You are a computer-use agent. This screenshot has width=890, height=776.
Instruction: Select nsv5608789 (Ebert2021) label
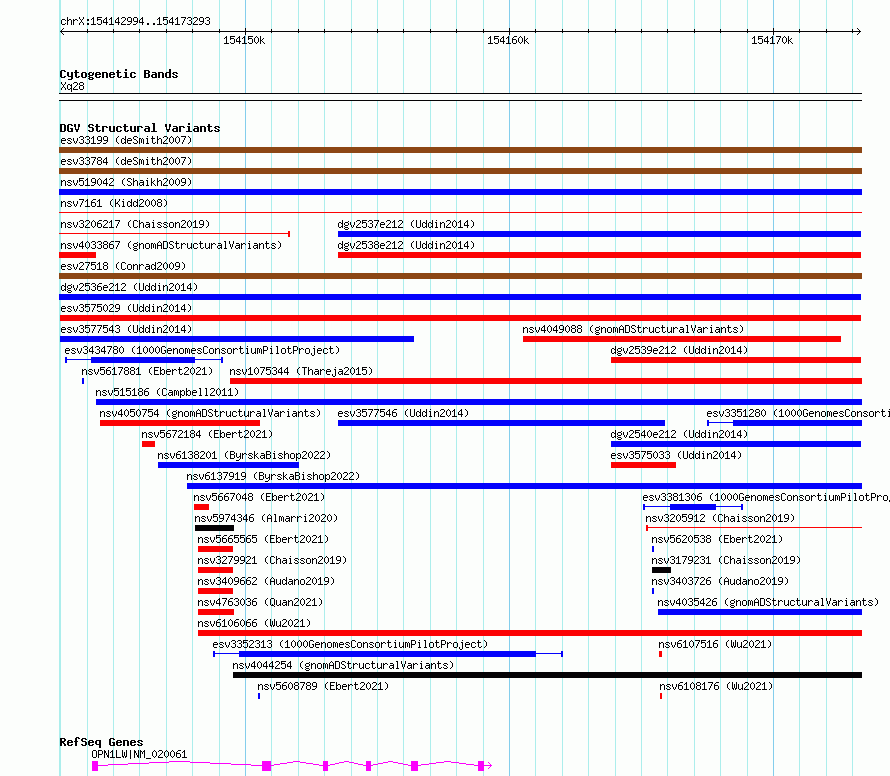pos(323,686)
